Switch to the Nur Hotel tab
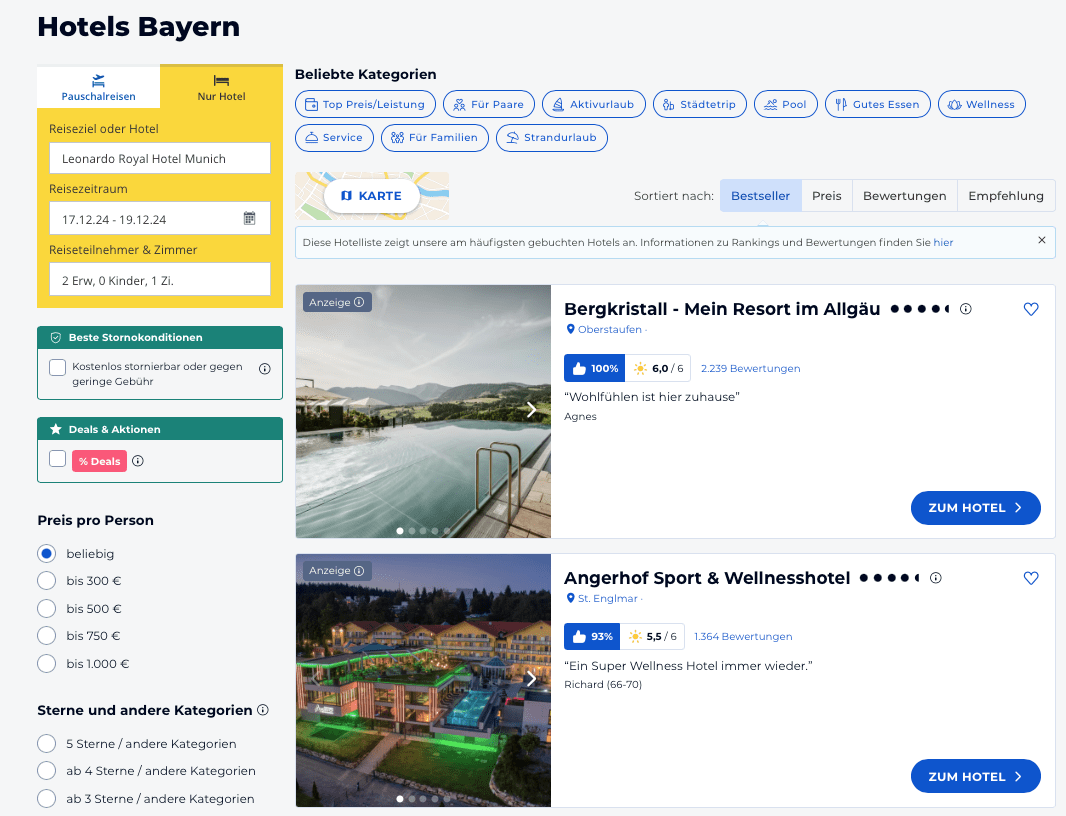 222,87
